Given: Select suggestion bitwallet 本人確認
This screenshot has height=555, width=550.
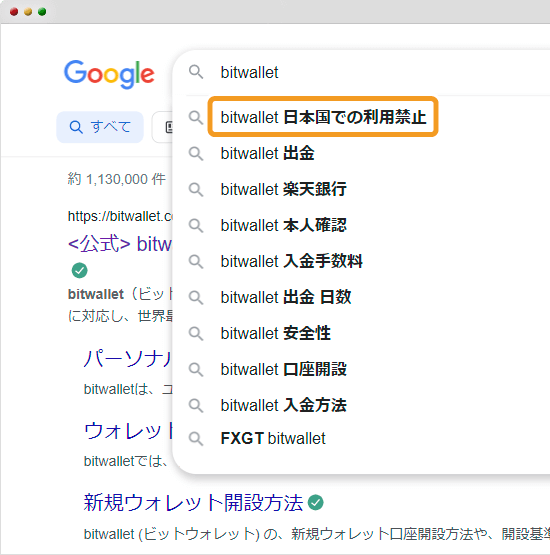Looking at the screenshot, I should (x=283, y=225).
